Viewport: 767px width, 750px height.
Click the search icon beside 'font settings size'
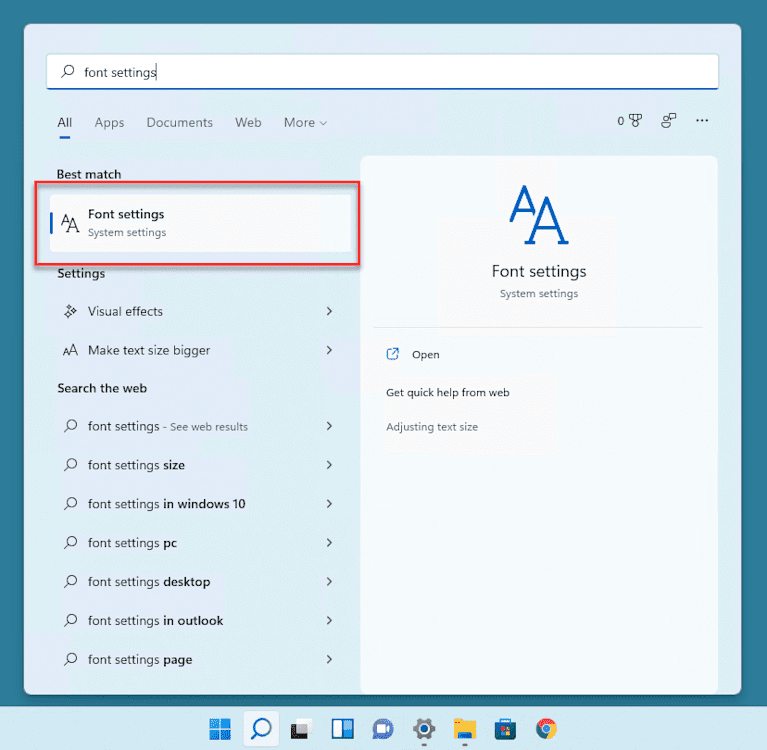(70, 464)
